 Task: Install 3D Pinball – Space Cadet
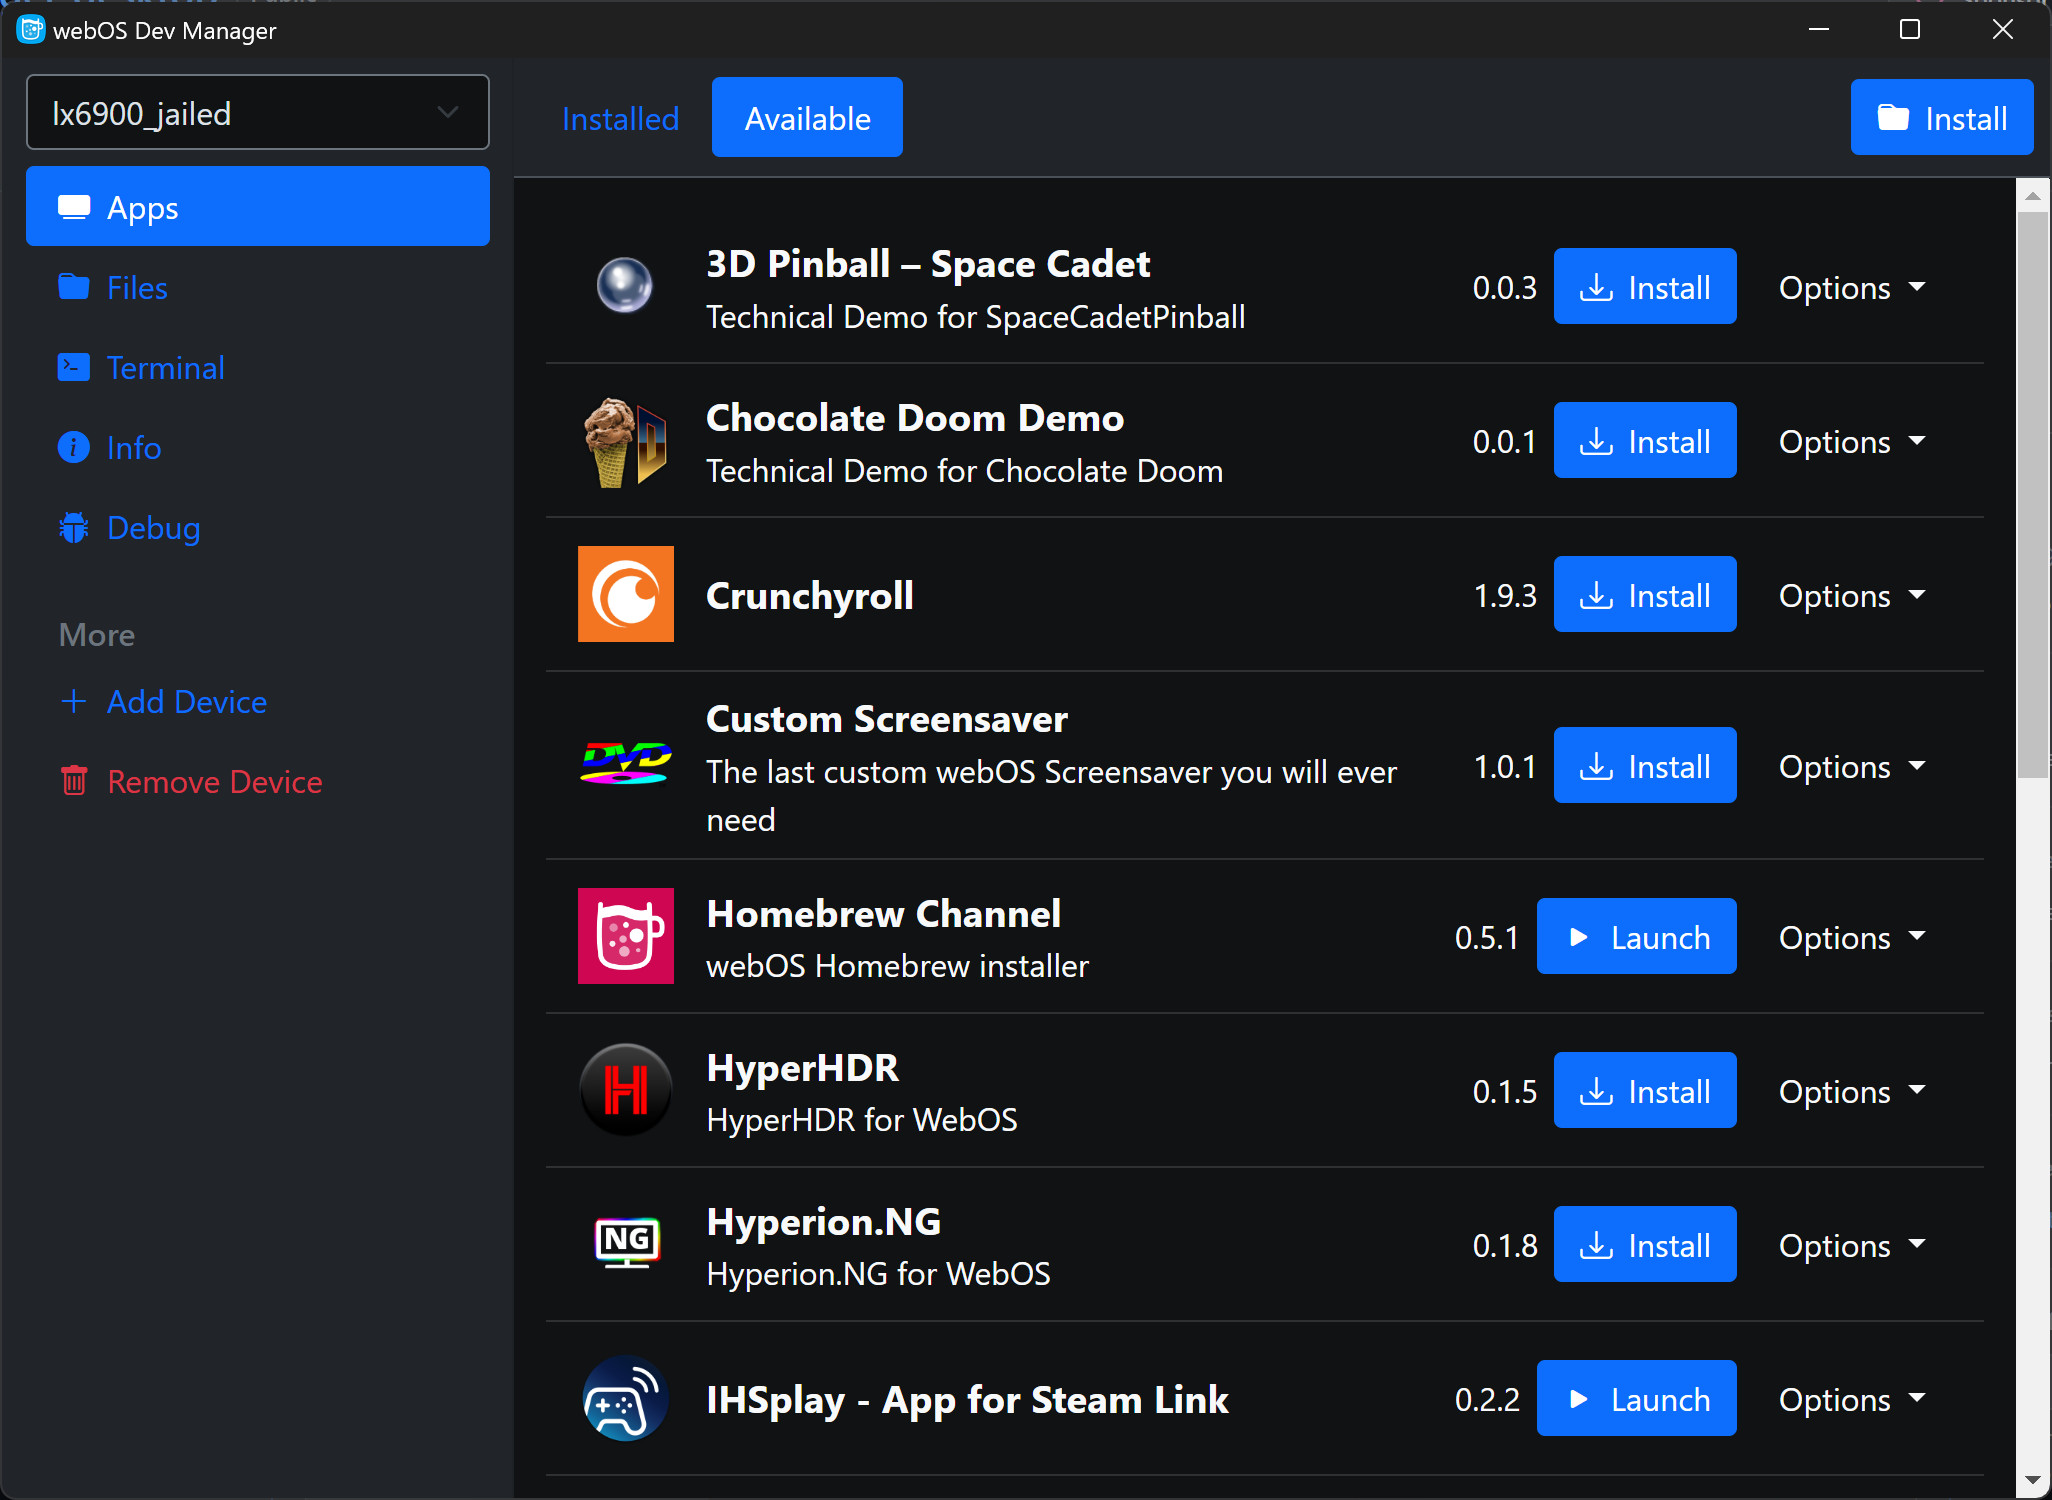(x=1645, y=287)
